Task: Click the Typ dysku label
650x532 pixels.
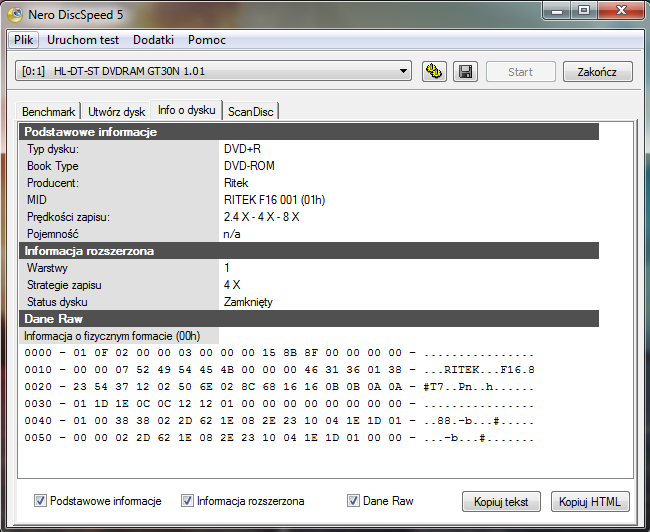Action: point(53,149)
